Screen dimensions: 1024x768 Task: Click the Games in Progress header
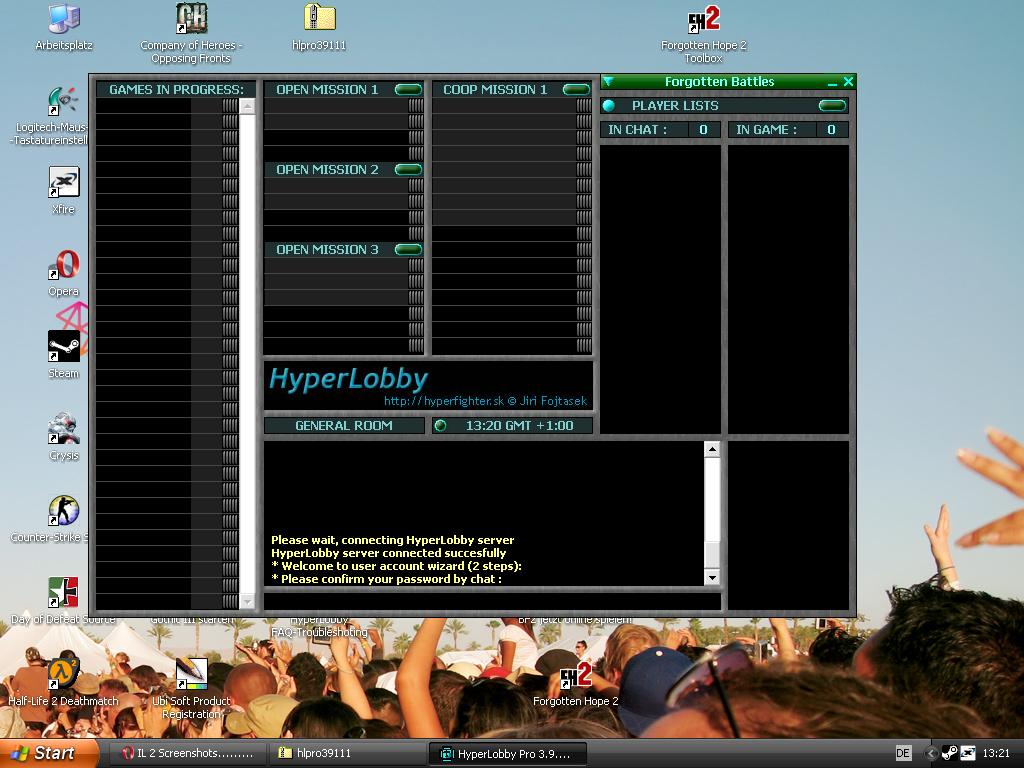click(x=176, y=89)
